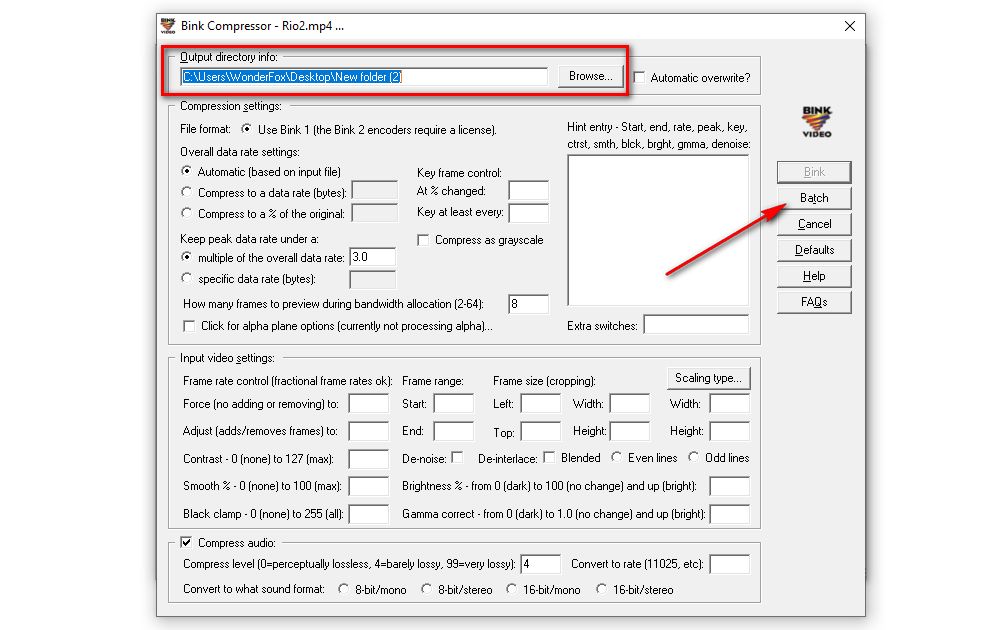
Task: Click the cropping Top field
Action: tap(540, 431)
